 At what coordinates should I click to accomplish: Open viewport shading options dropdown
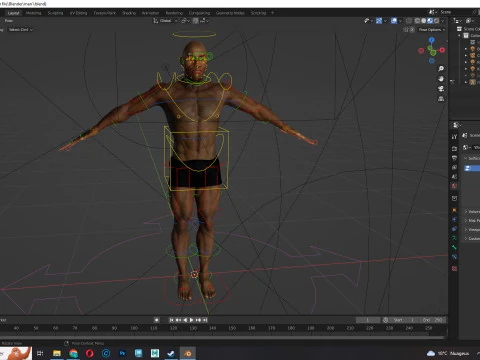coord(443,21)
